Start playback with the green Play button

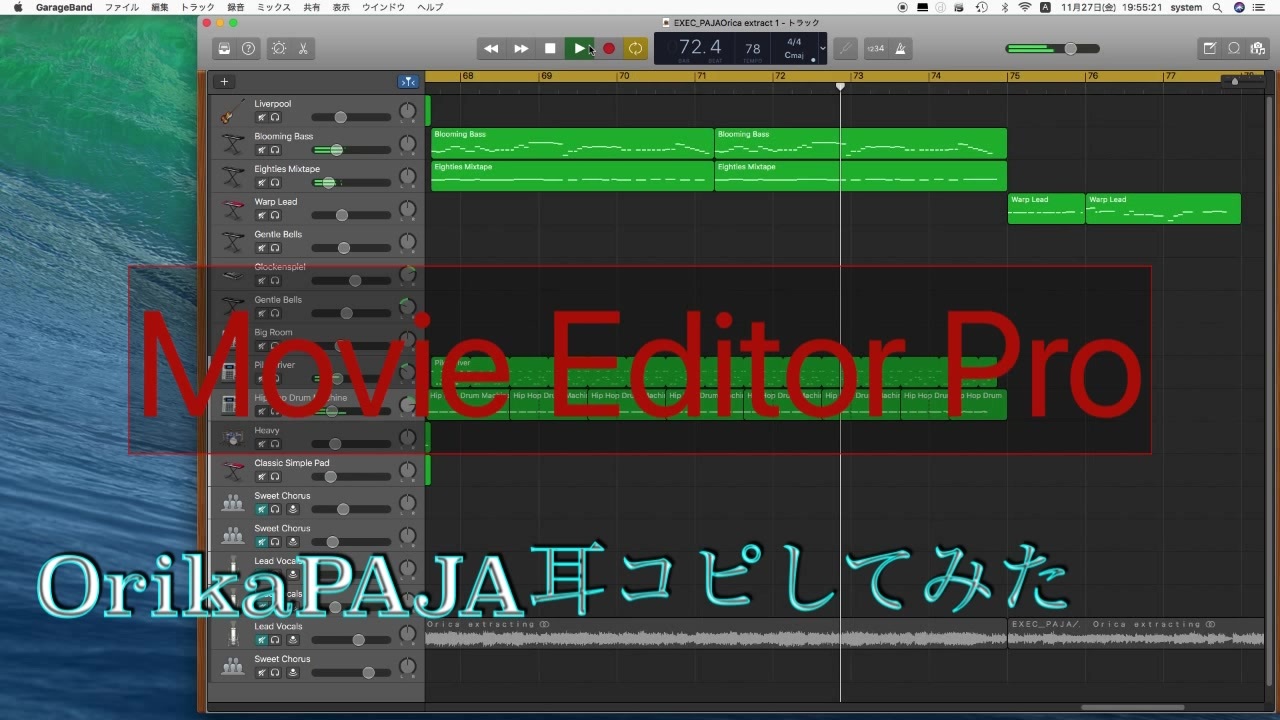pos(579,48)
